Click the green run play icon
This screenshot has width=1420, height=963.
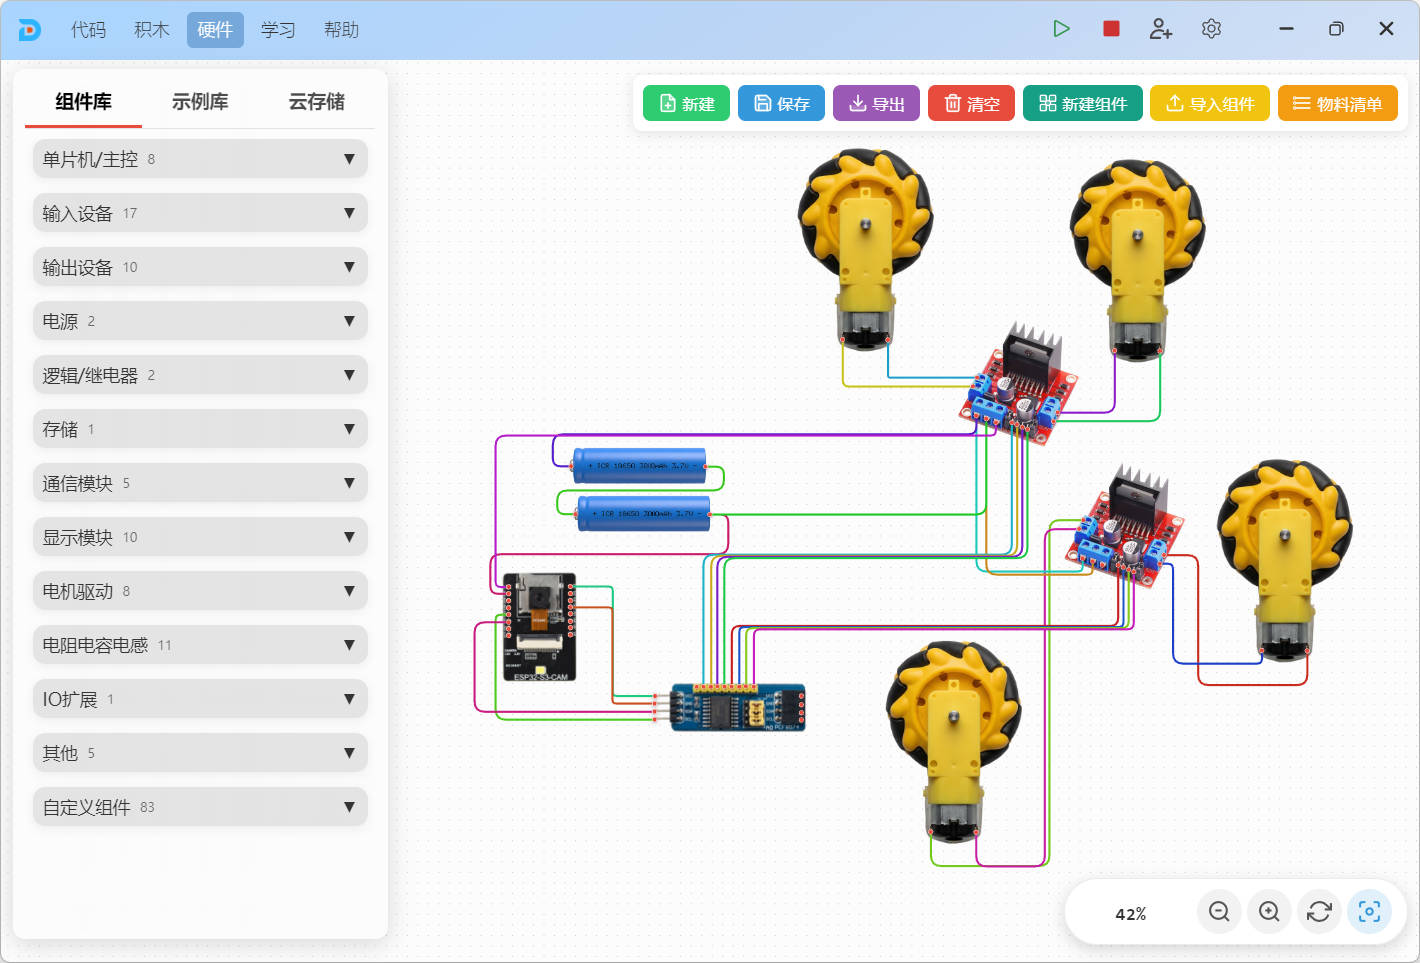coord(1061,29)
